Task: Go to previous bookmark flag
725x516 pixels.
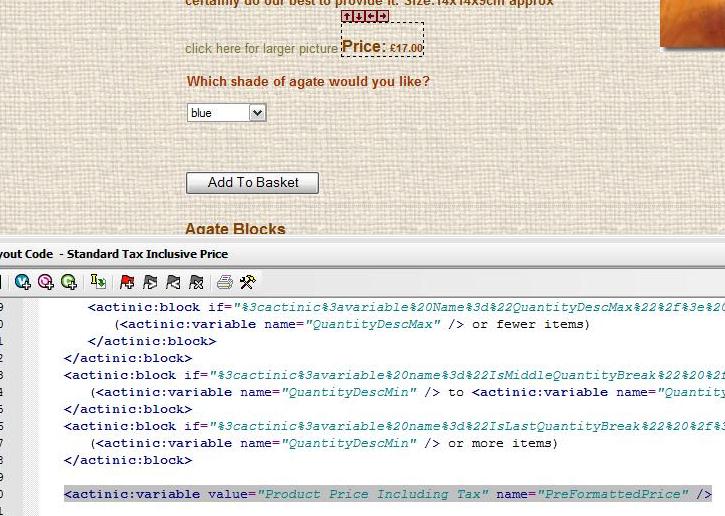Action: pyautogui.click(x=173, y=282)
